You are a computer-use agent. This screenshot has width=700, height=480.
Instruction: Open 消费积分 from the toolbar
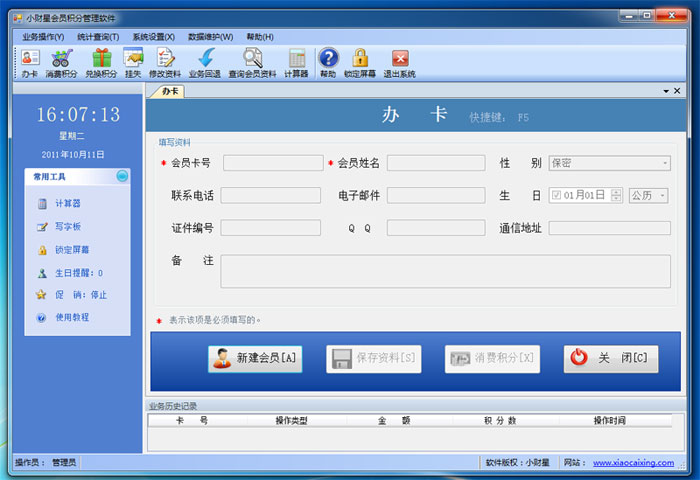[x=62, y=63]
